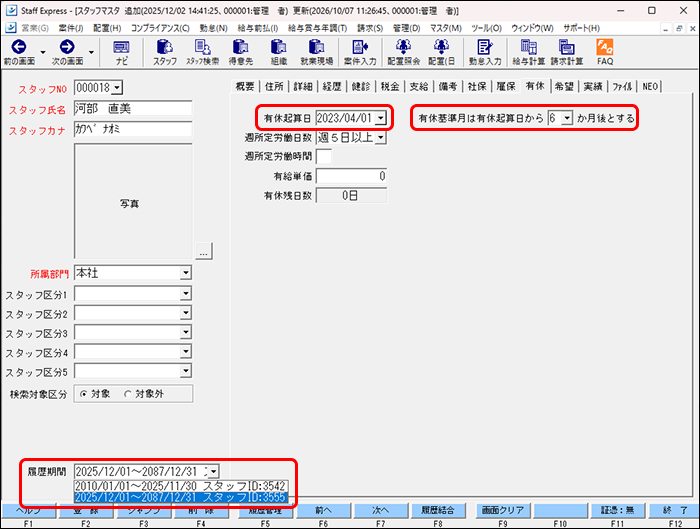Open the 有休基準月 months dropdown
This screenshot has height=529, width=700.
coord(567,118)
